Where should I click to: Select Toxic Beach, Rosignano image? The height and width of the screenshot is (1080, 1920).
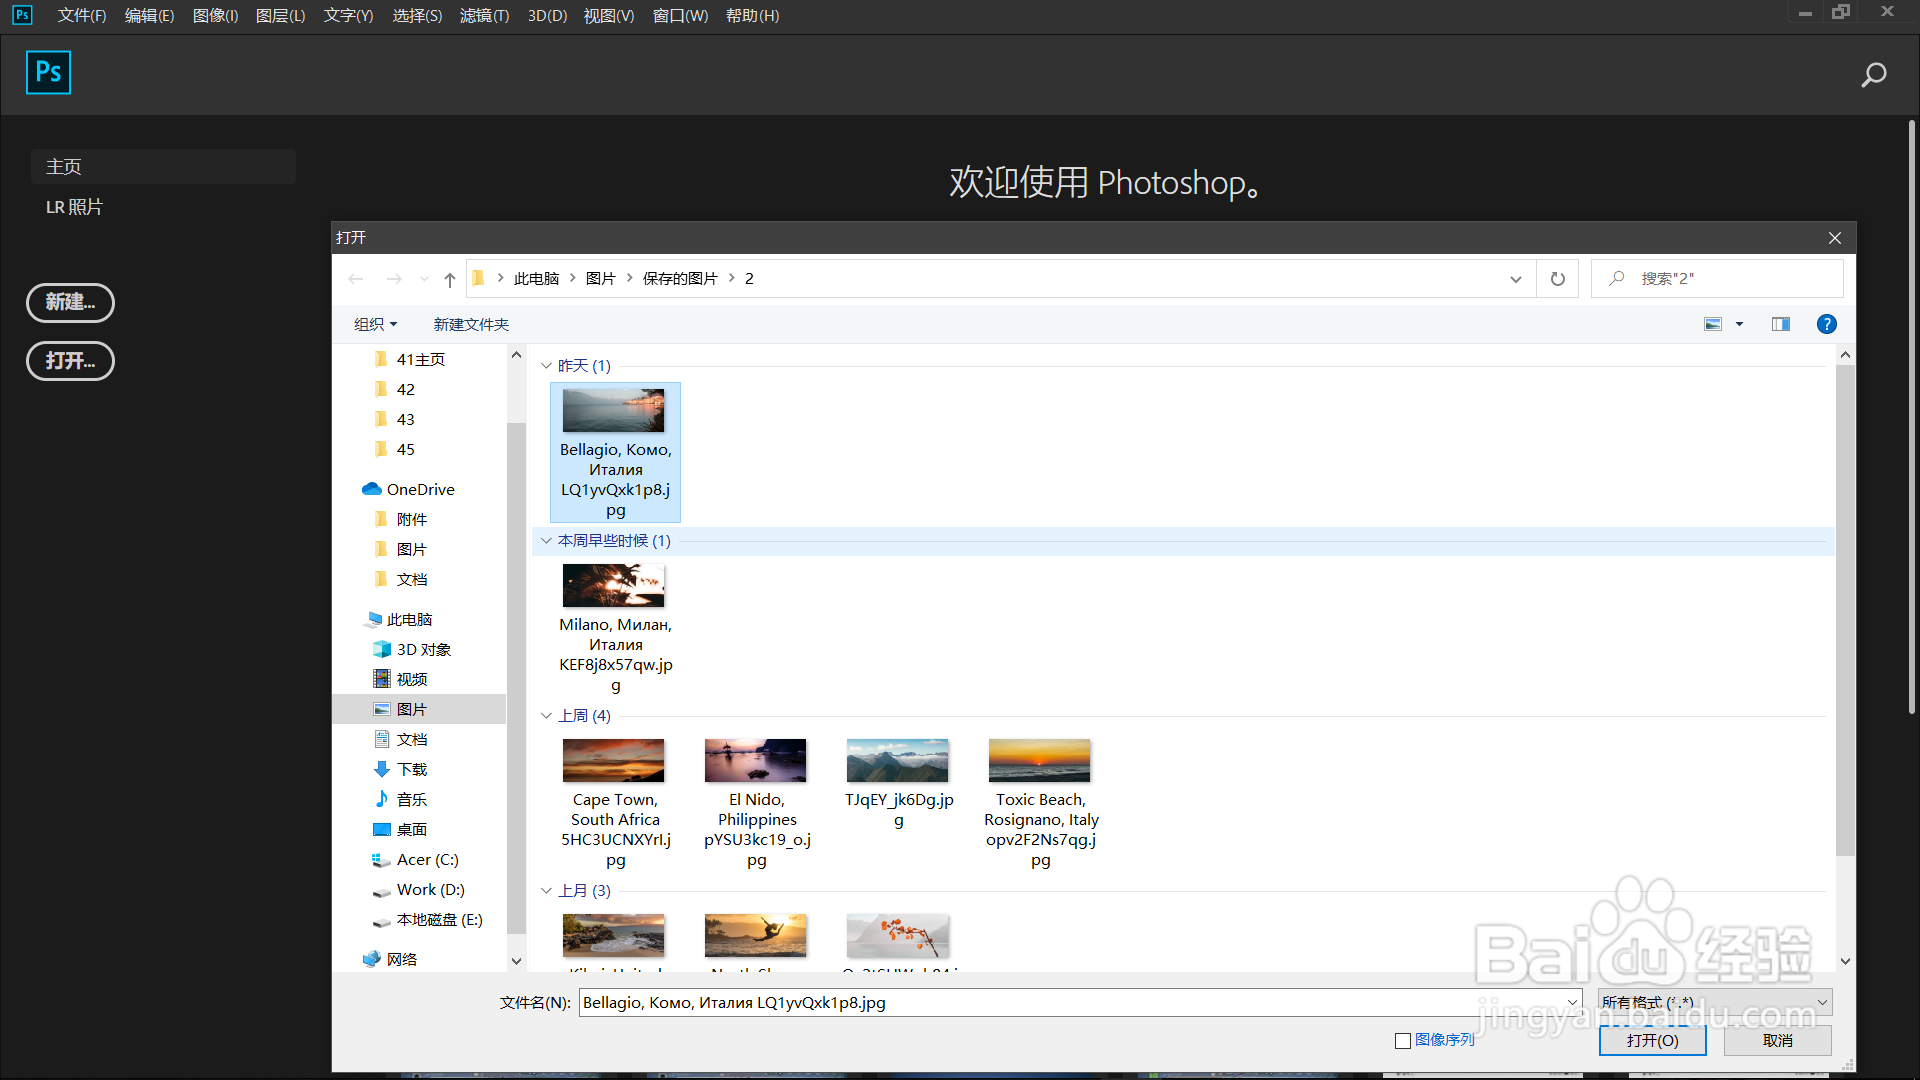pos(1041,803)
